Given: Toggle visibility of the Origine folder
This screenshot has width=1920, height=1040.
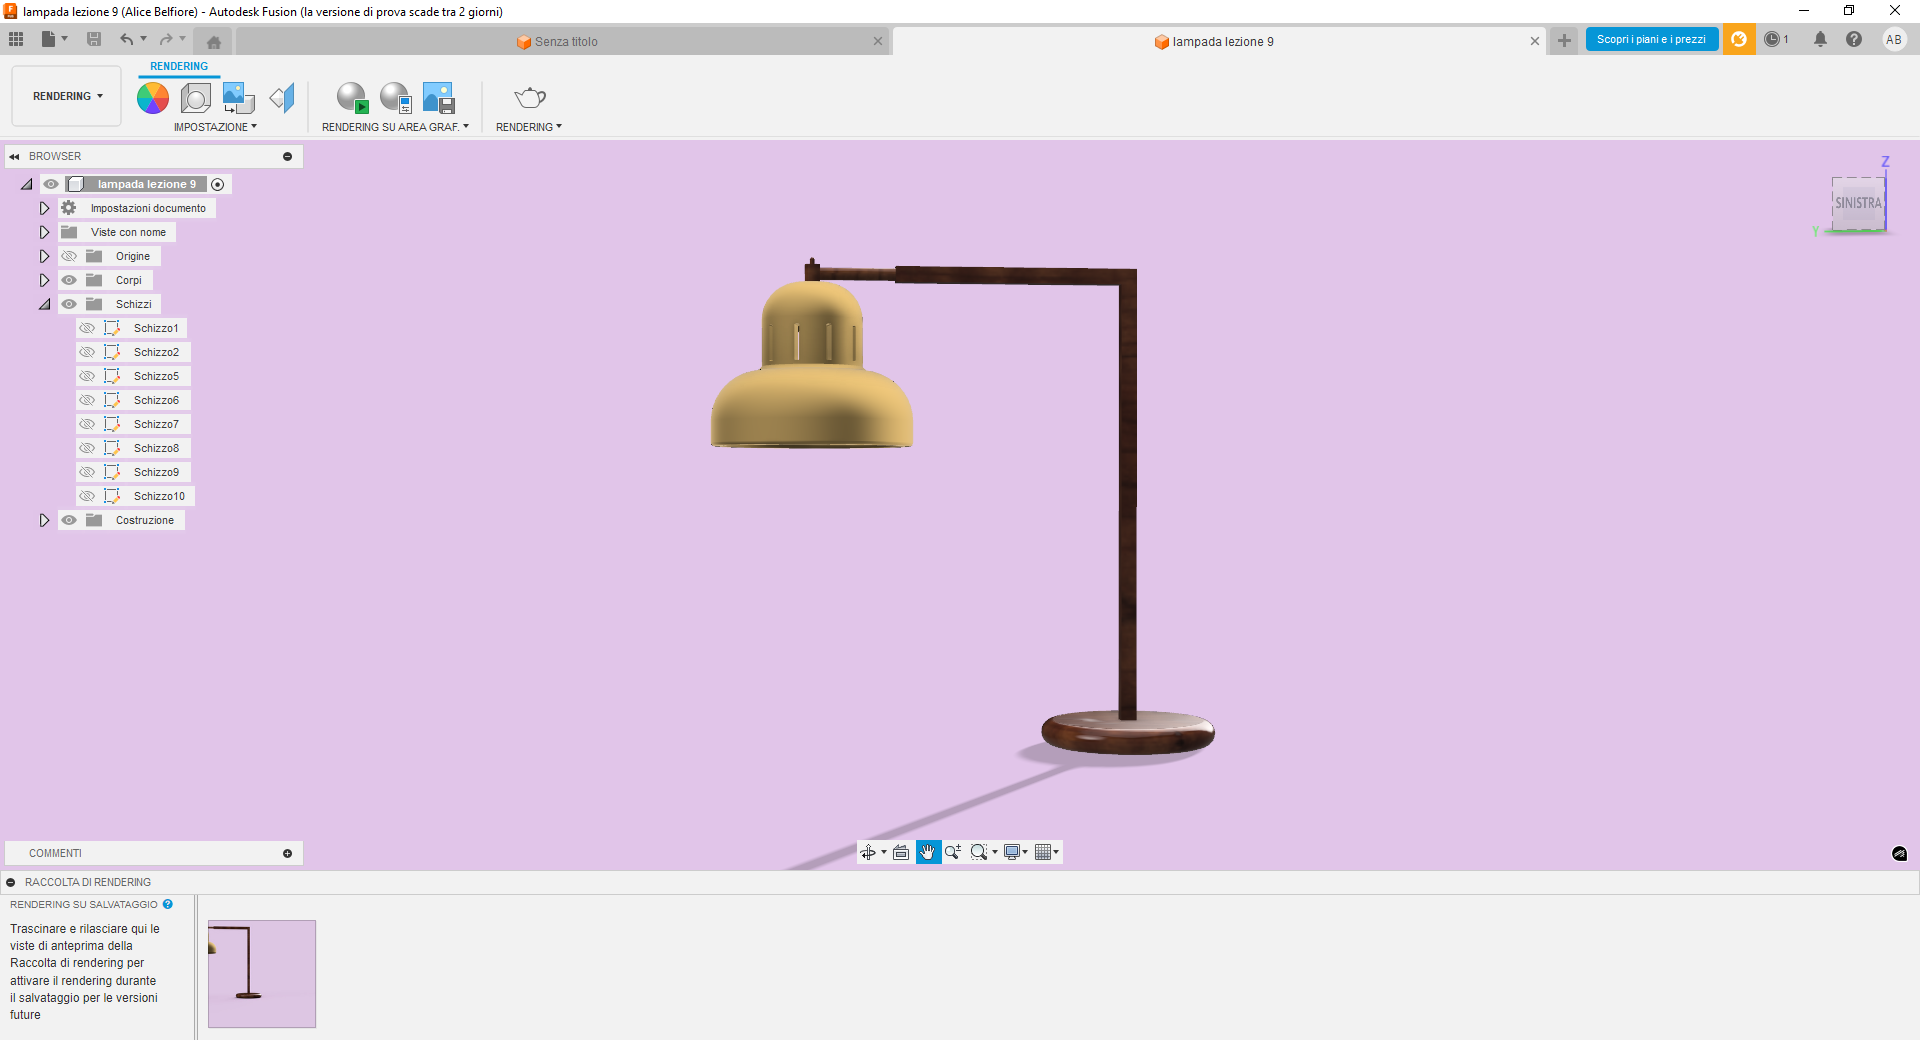Looking at the screenshot, I should (x=69, y=256).
